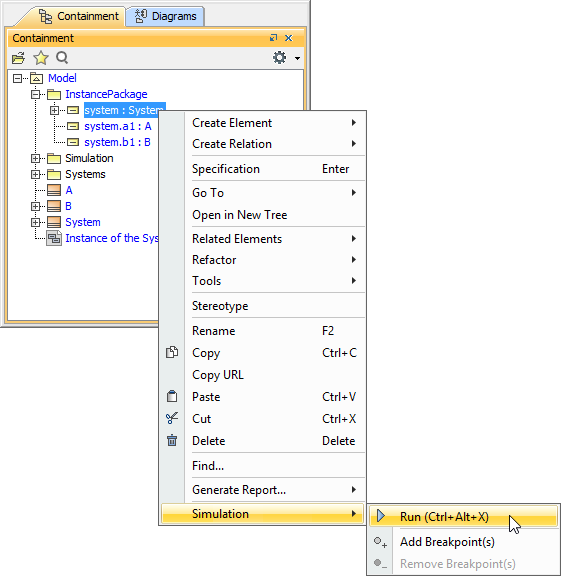Click the InstancePackage folder icon
The height and width of the screenshot is (576, 561).
(54, 95)
